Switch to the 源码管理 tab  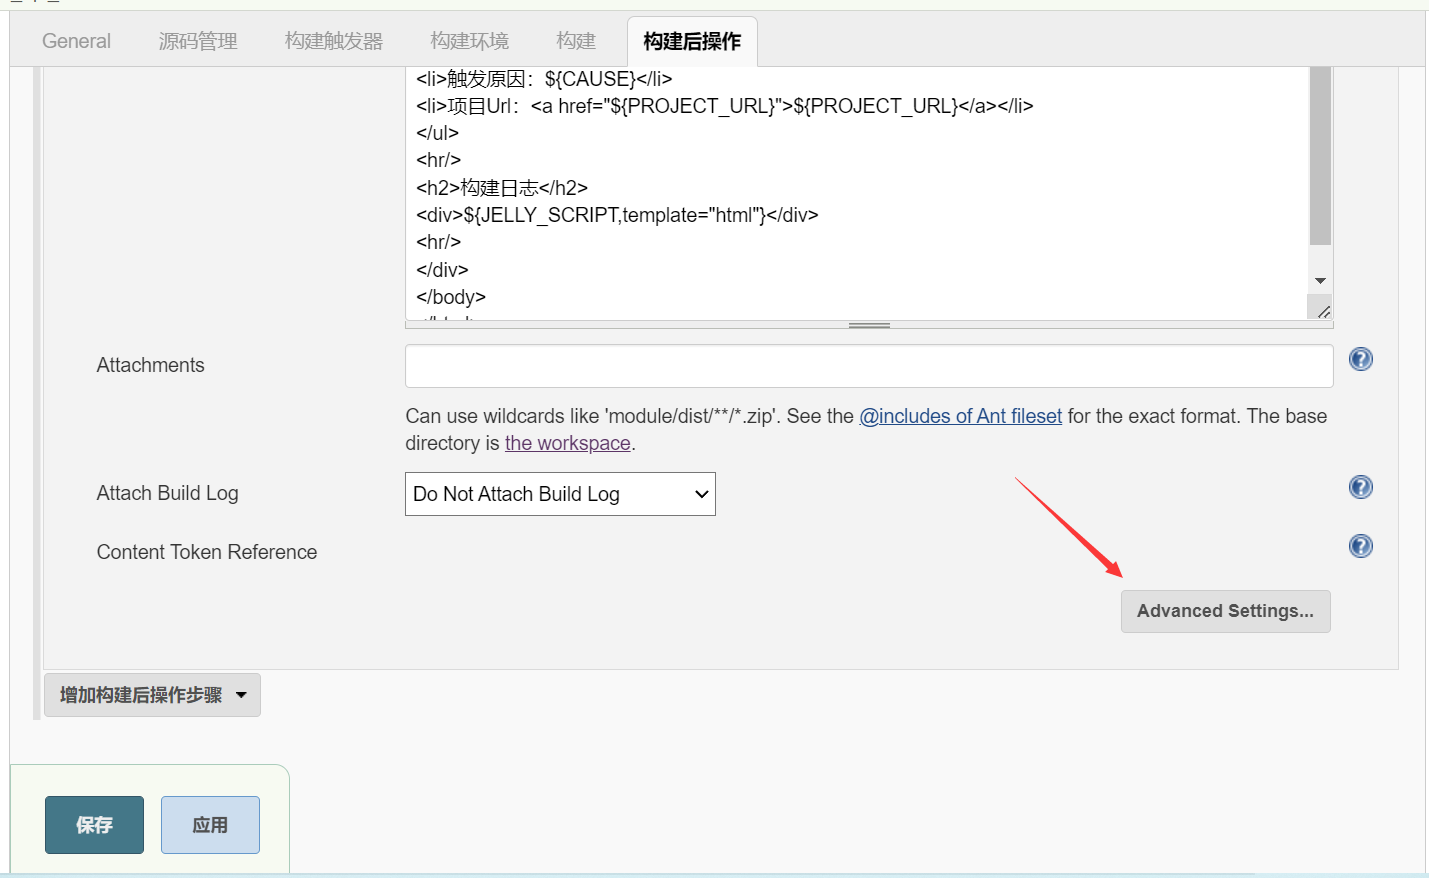pyautogui.click(x=198, y=41)
